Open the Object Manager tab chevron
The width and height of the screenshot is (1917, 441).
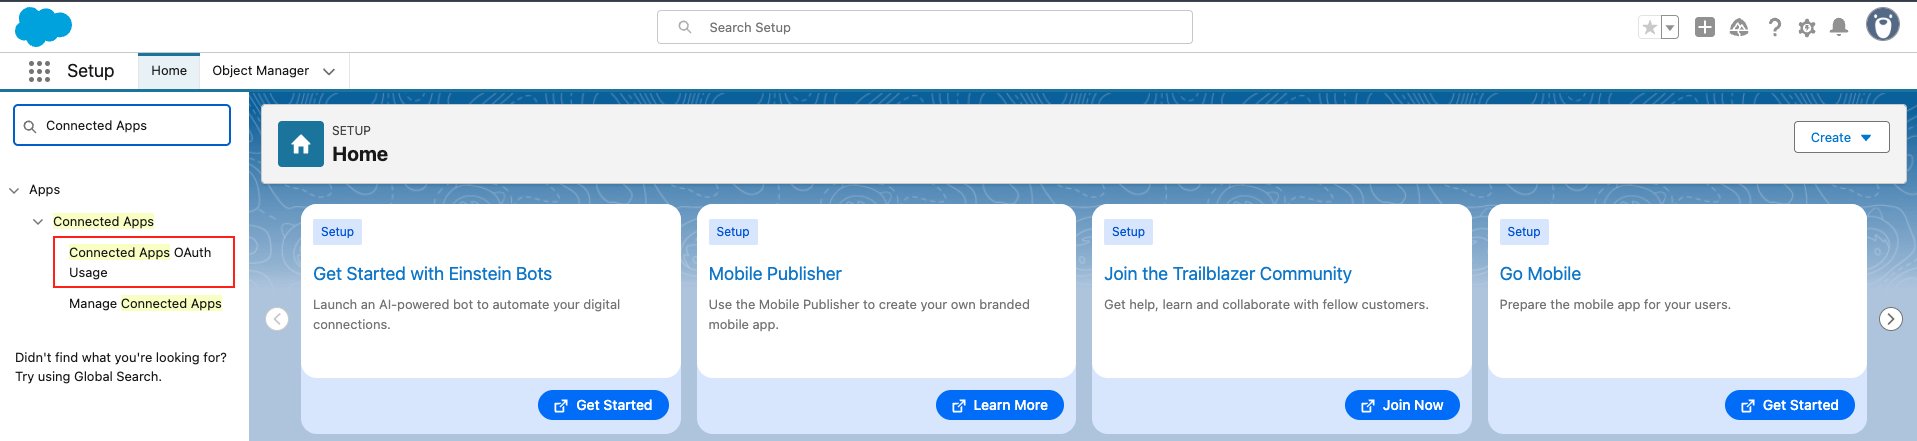click(329, 71)
